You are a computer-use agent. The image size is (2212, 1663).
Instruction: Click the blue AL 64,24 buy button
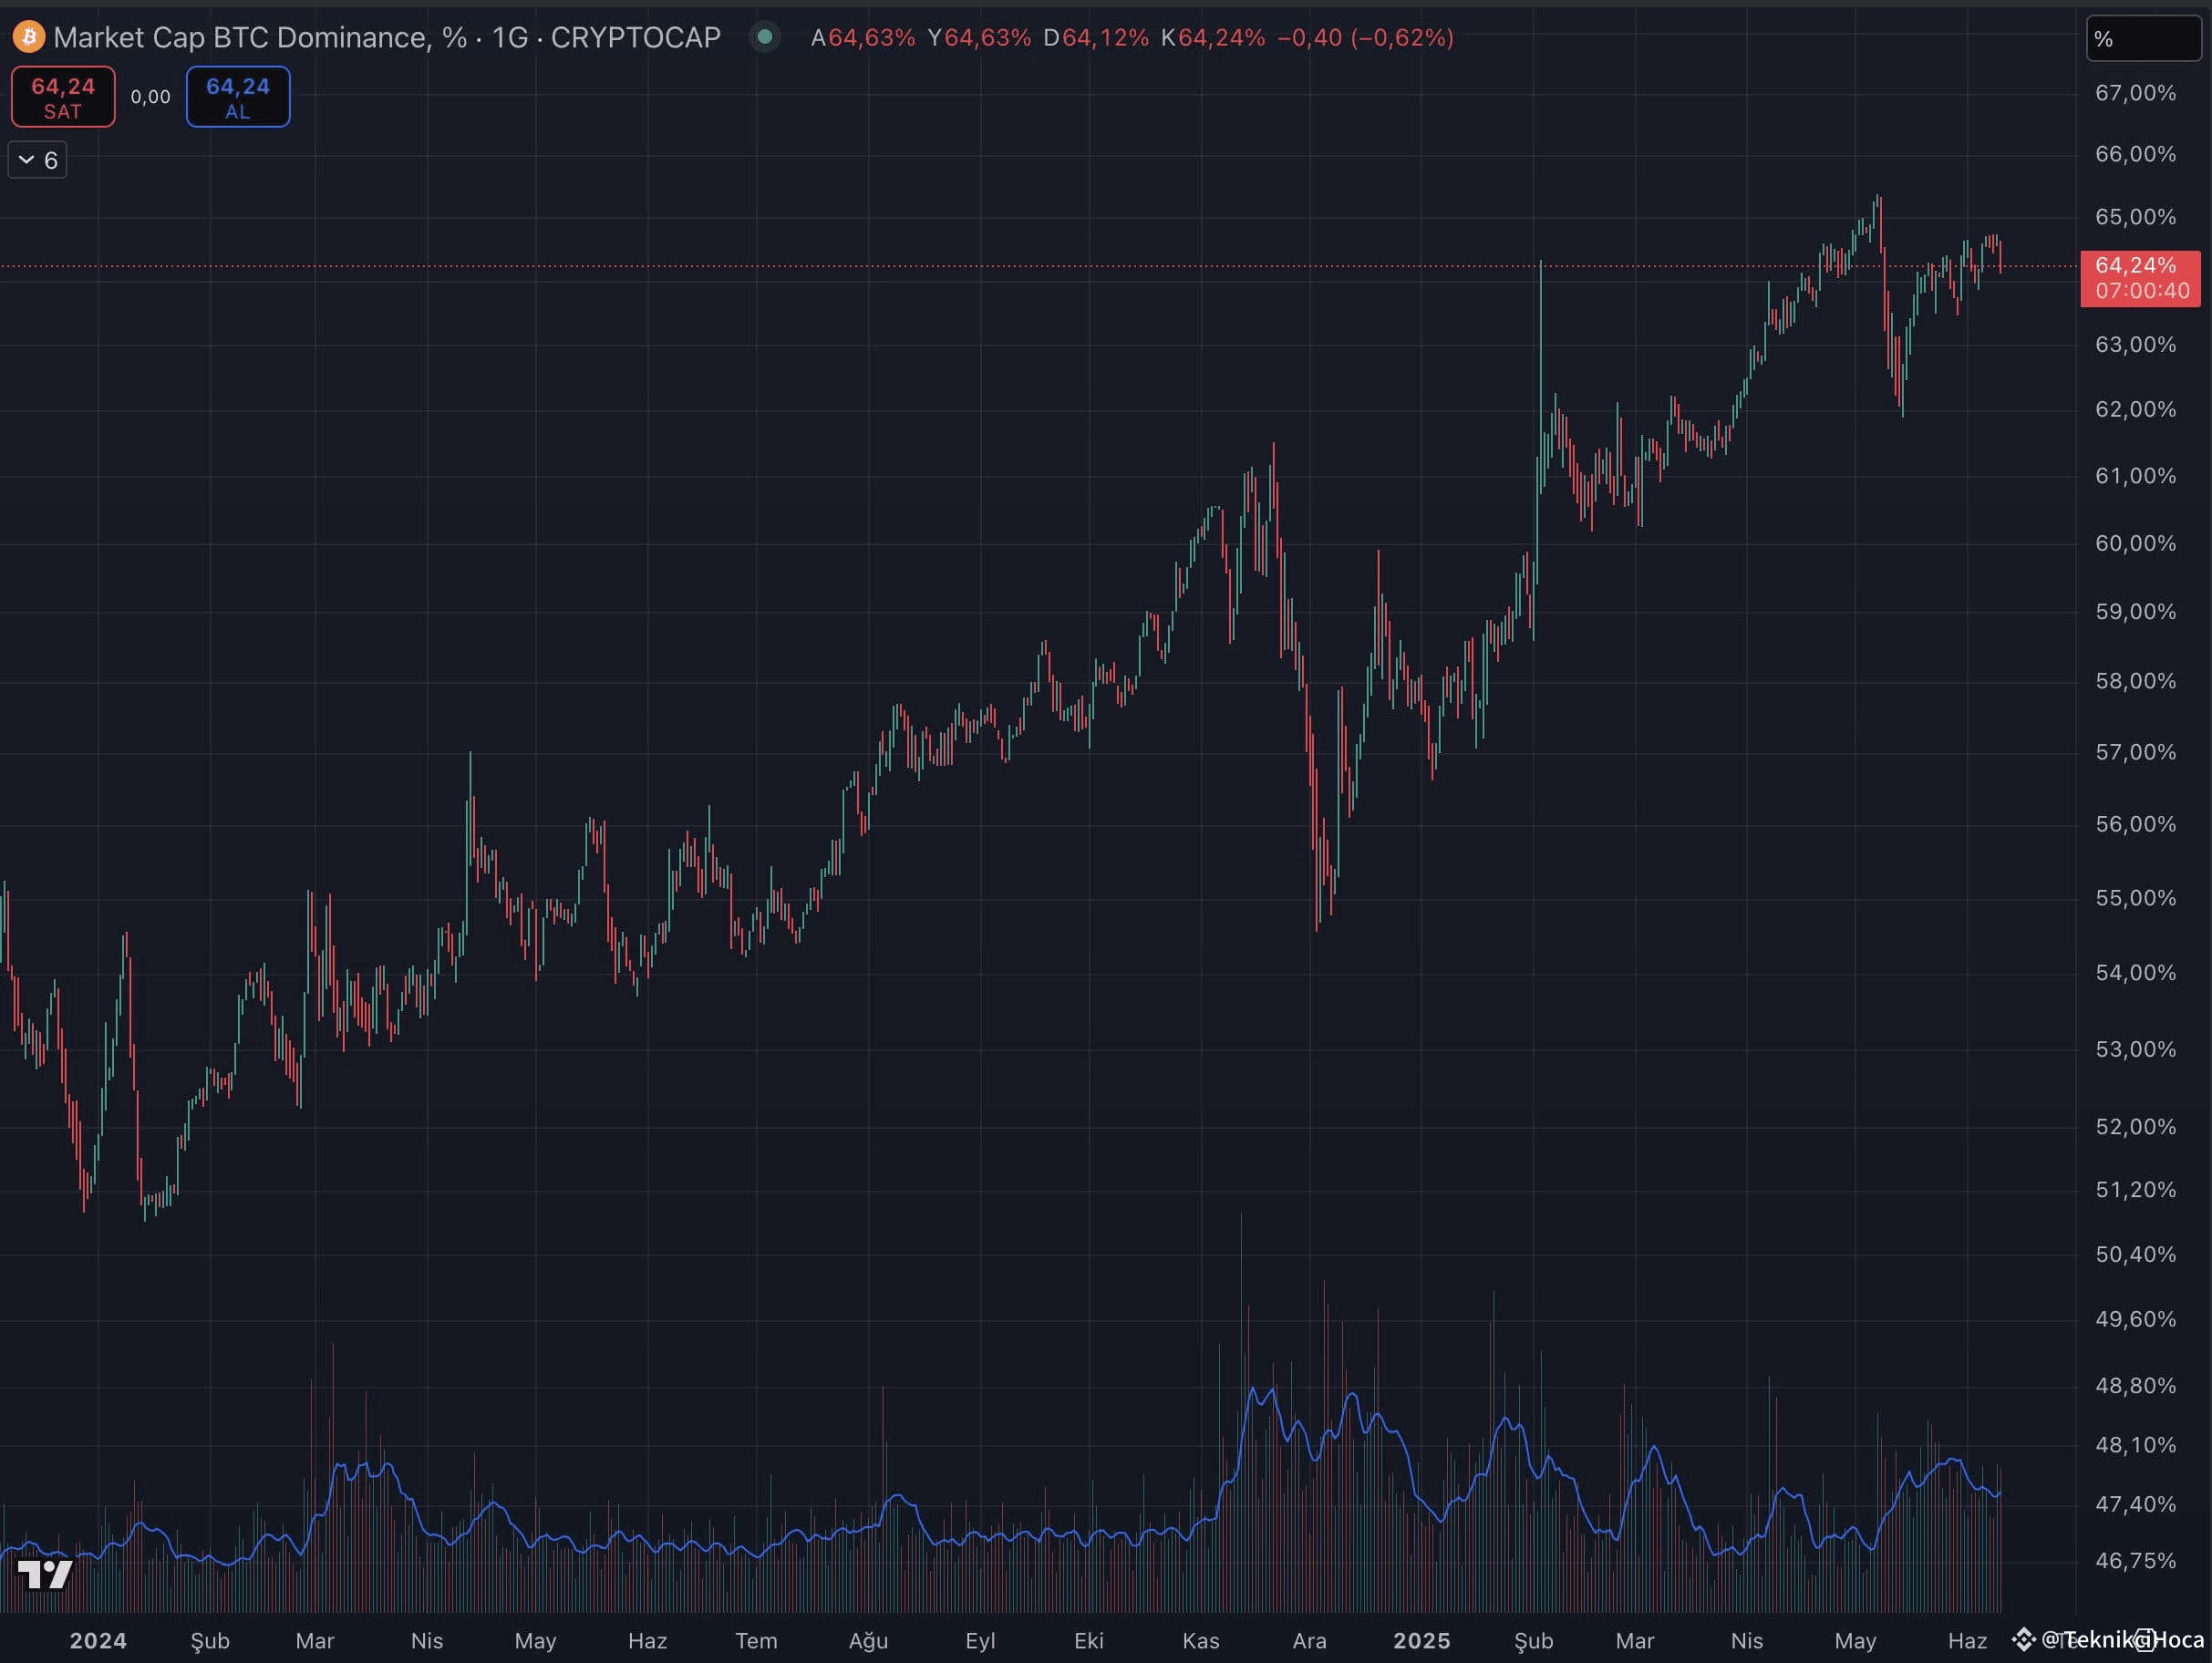pyautogui.click(x=238, y=97)
